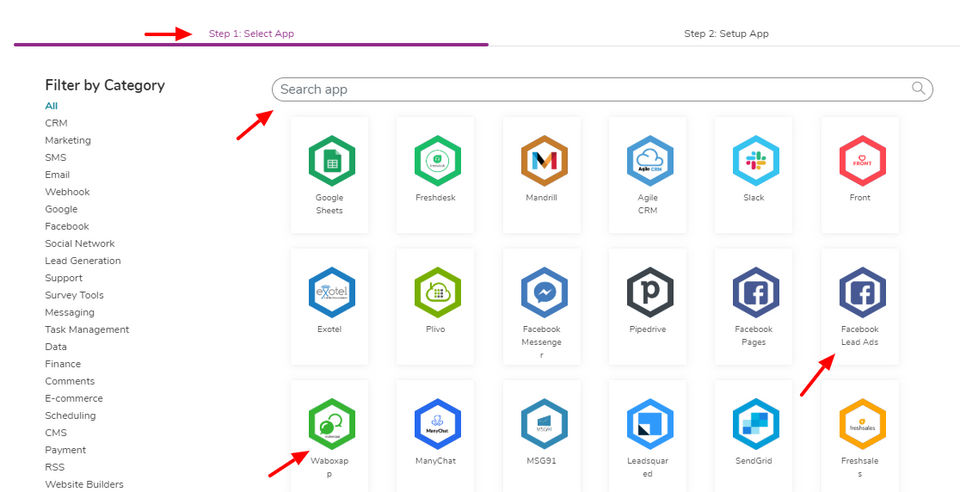Choose the SendGrid app icon
Image resolution: width=960 pixels, height=492 pixels.
(756, 423)
